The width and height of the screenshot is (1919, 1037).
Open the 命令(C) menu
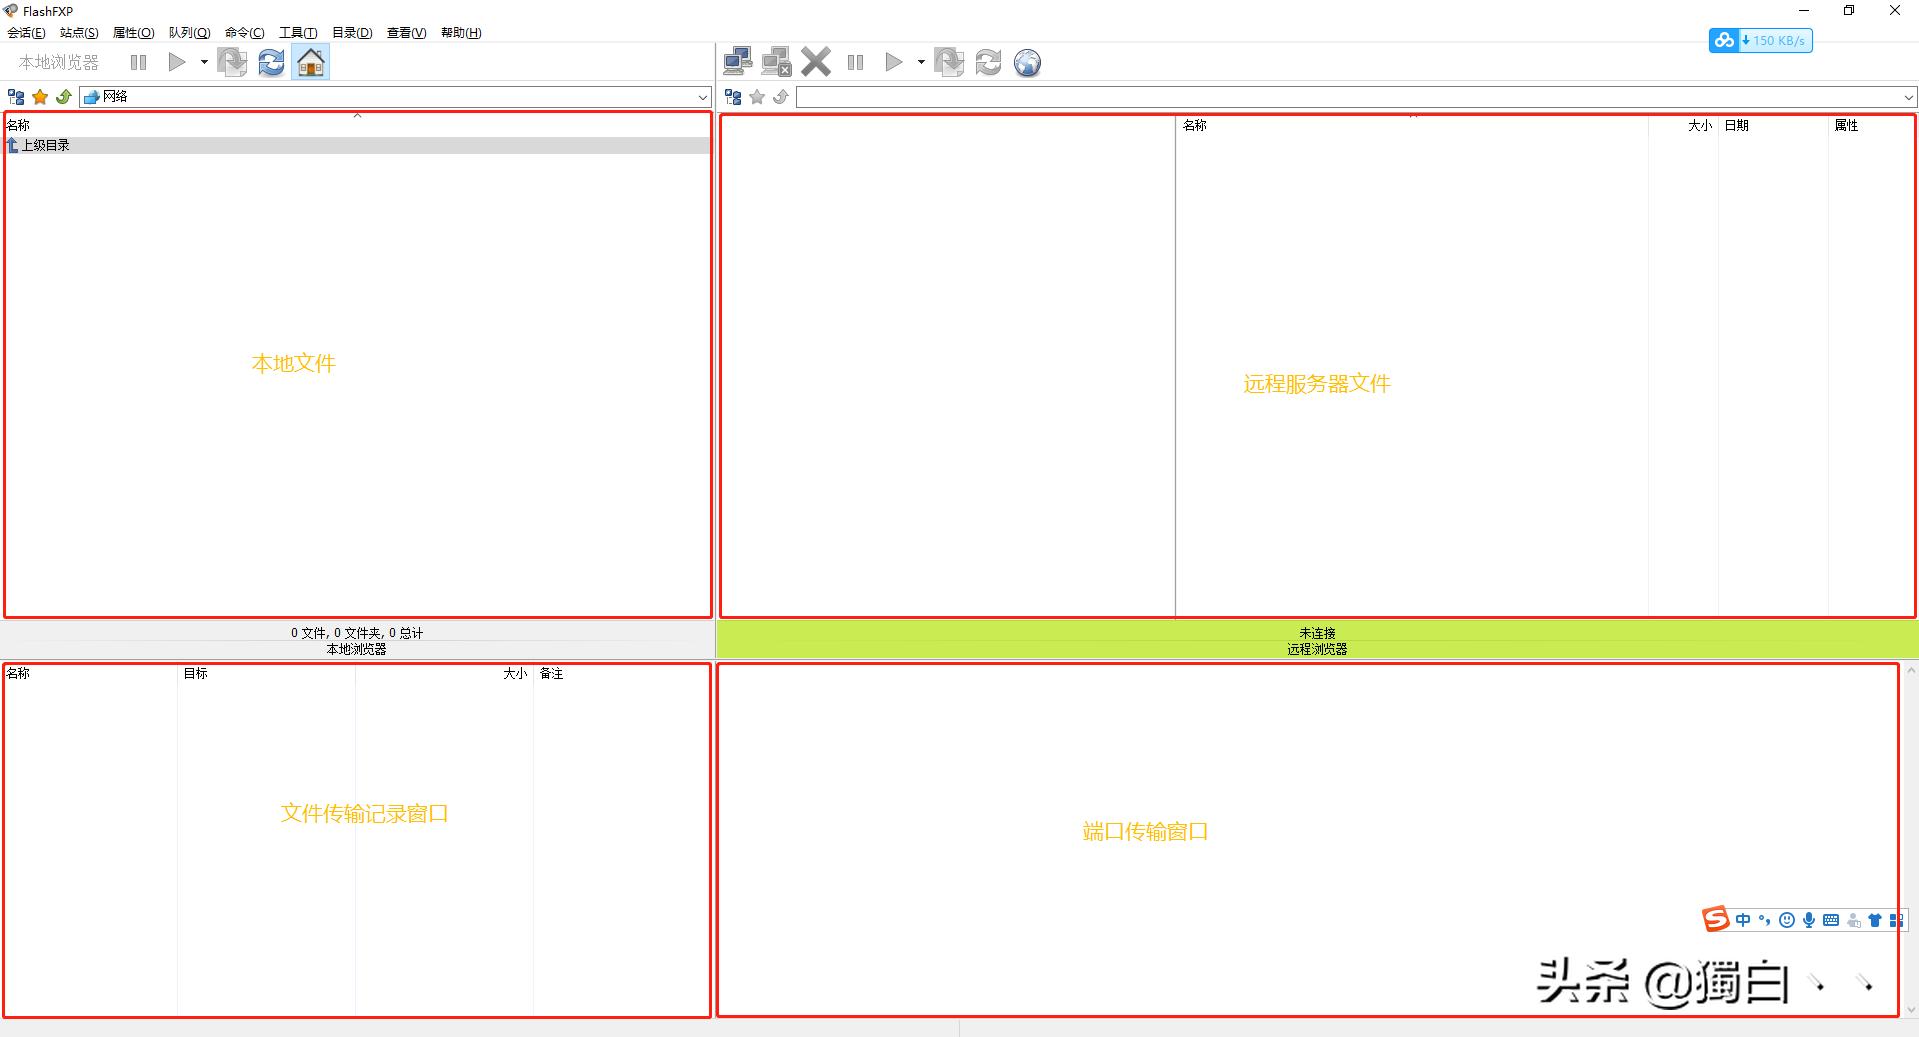click(x=245, y=33)
